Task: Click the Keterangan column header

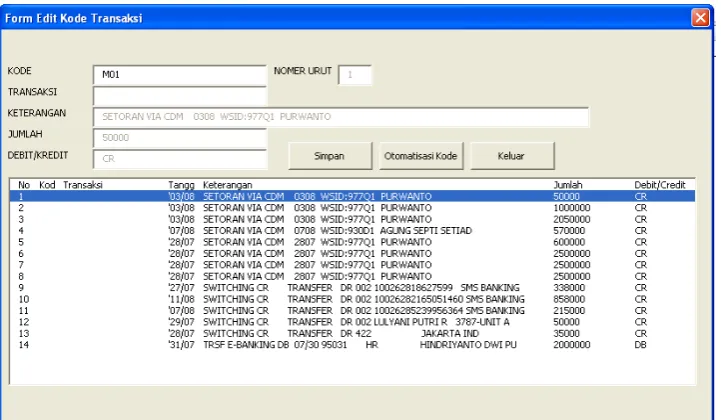Action: pos(228,185)
